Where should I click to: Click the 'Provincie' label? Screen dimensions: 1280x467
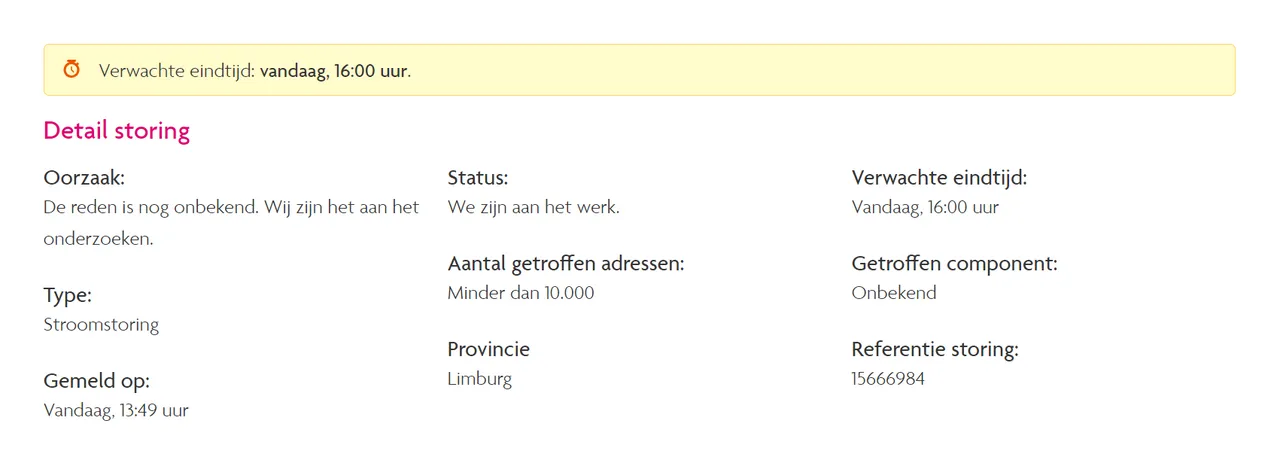tap(489, 350)
